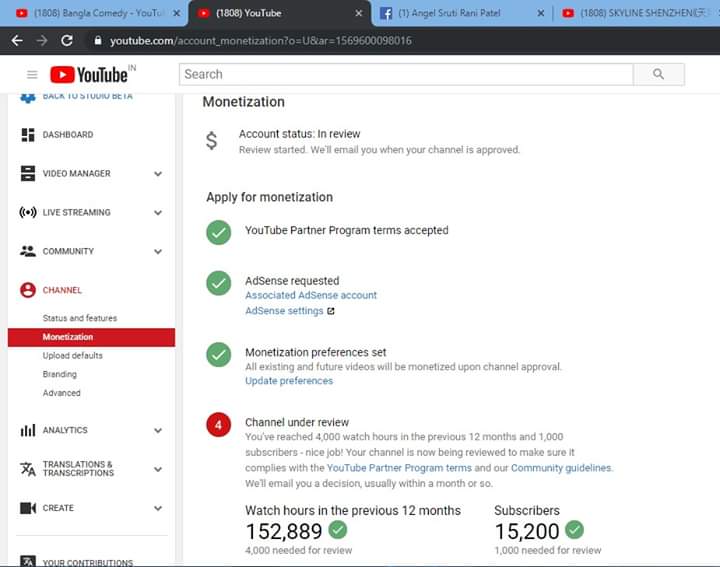Open Status and features under Channel
This screenshot has width=720, height=567.
[x=80, y=318]
